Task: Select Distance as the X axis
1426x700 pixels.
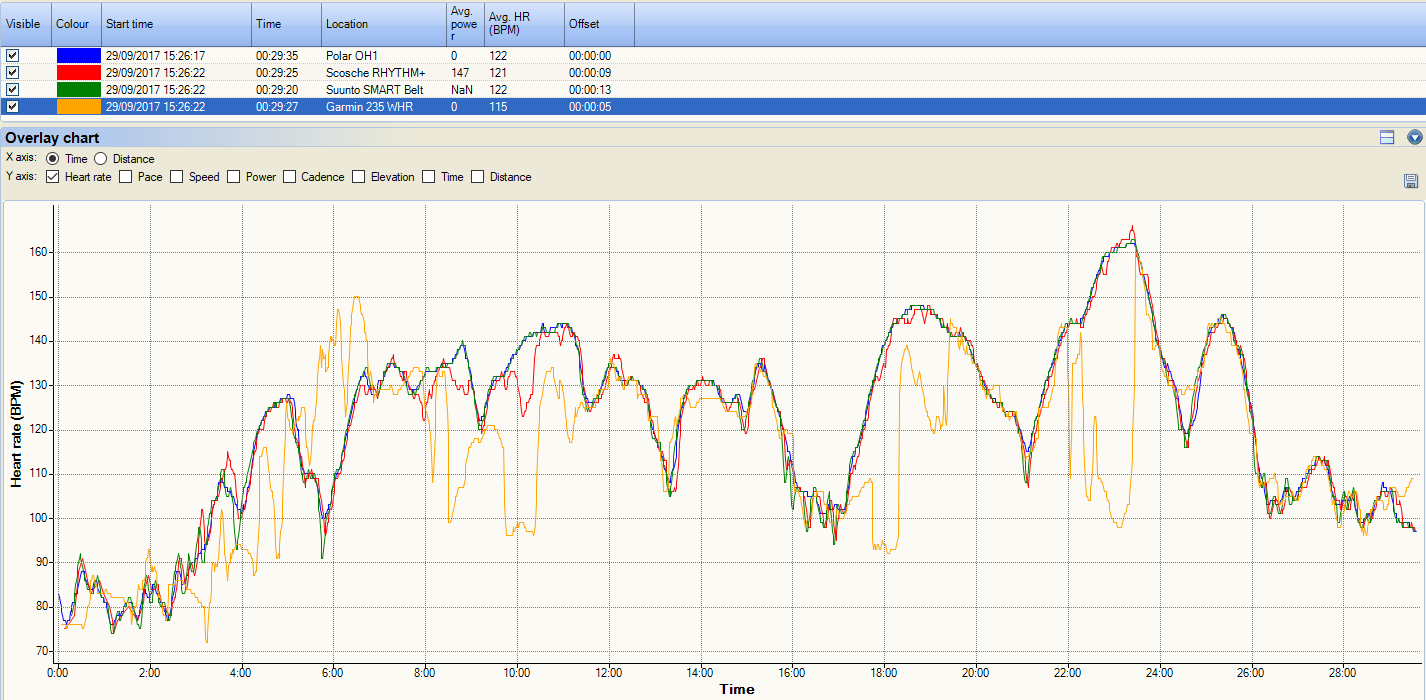Action: click(x=100, y=158)
